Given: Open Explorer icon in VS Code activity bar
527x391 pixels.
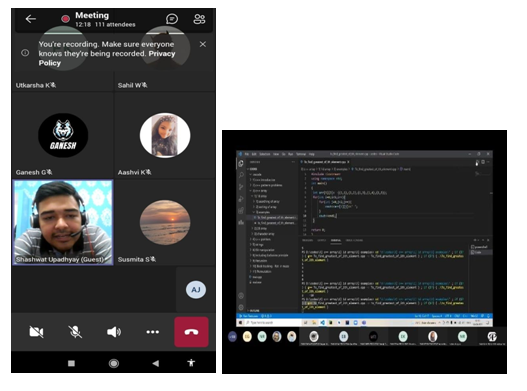Looking at the screenshot, I should [x=241, y=164].
